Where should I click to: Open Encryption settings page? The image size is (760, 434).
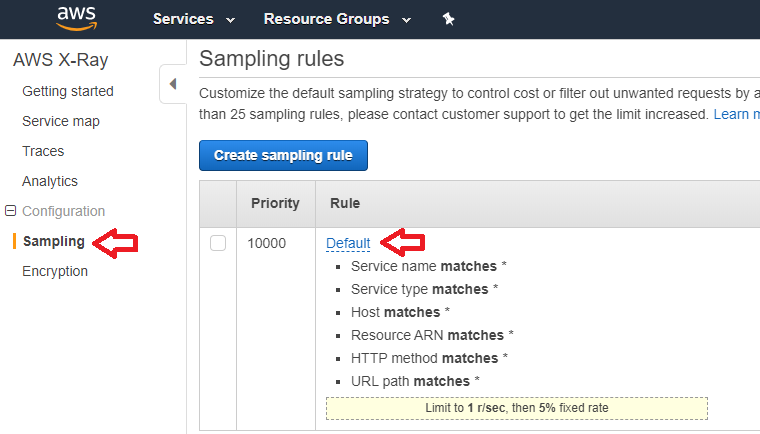coord(55,271)
